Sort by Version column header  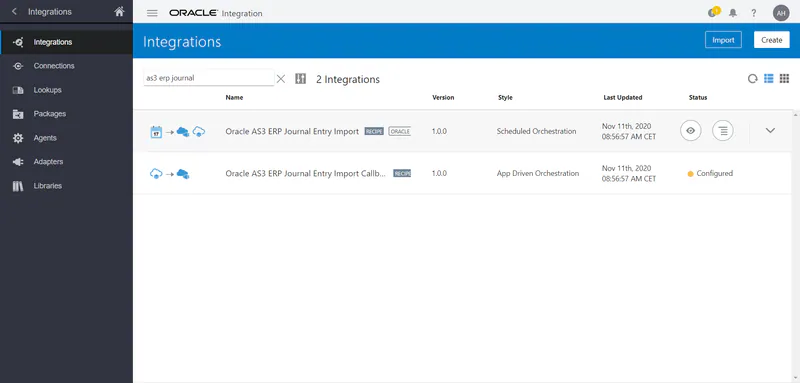click(443, 97)
